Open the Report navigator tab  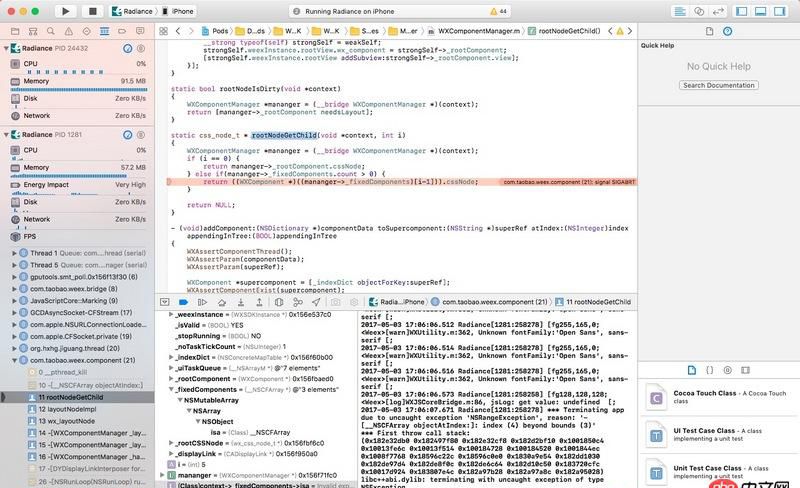140,31
